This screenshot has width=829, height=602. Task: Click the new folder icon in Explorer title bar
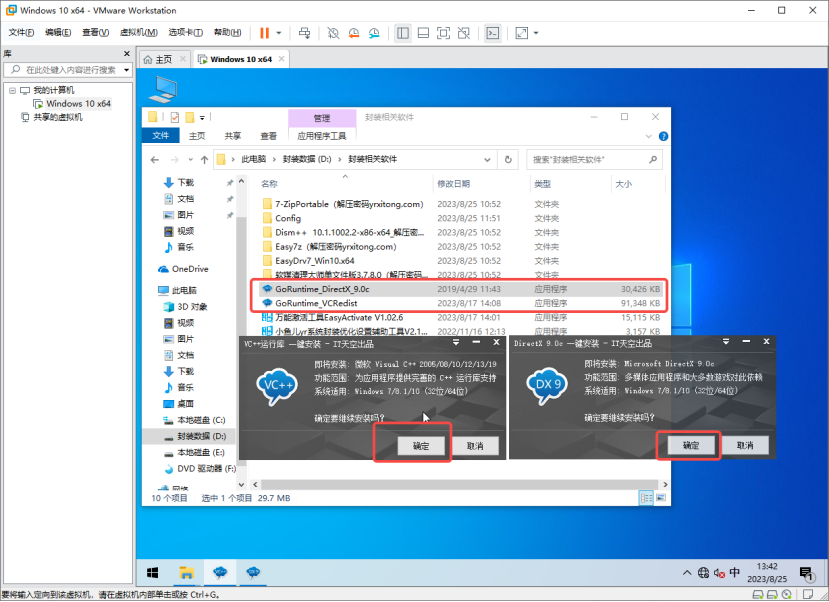coord(190,117)
